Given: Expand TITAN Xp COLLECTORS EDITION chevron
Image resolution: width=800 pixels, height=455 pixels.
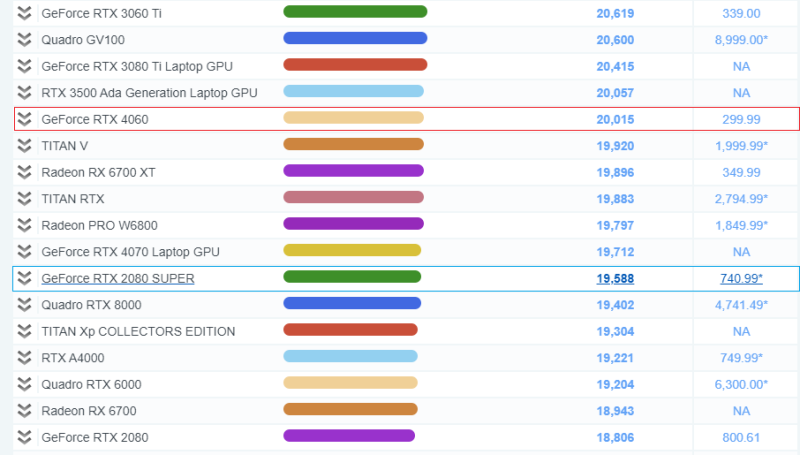Looking at the screenshot, I should (x=24, y=332).
